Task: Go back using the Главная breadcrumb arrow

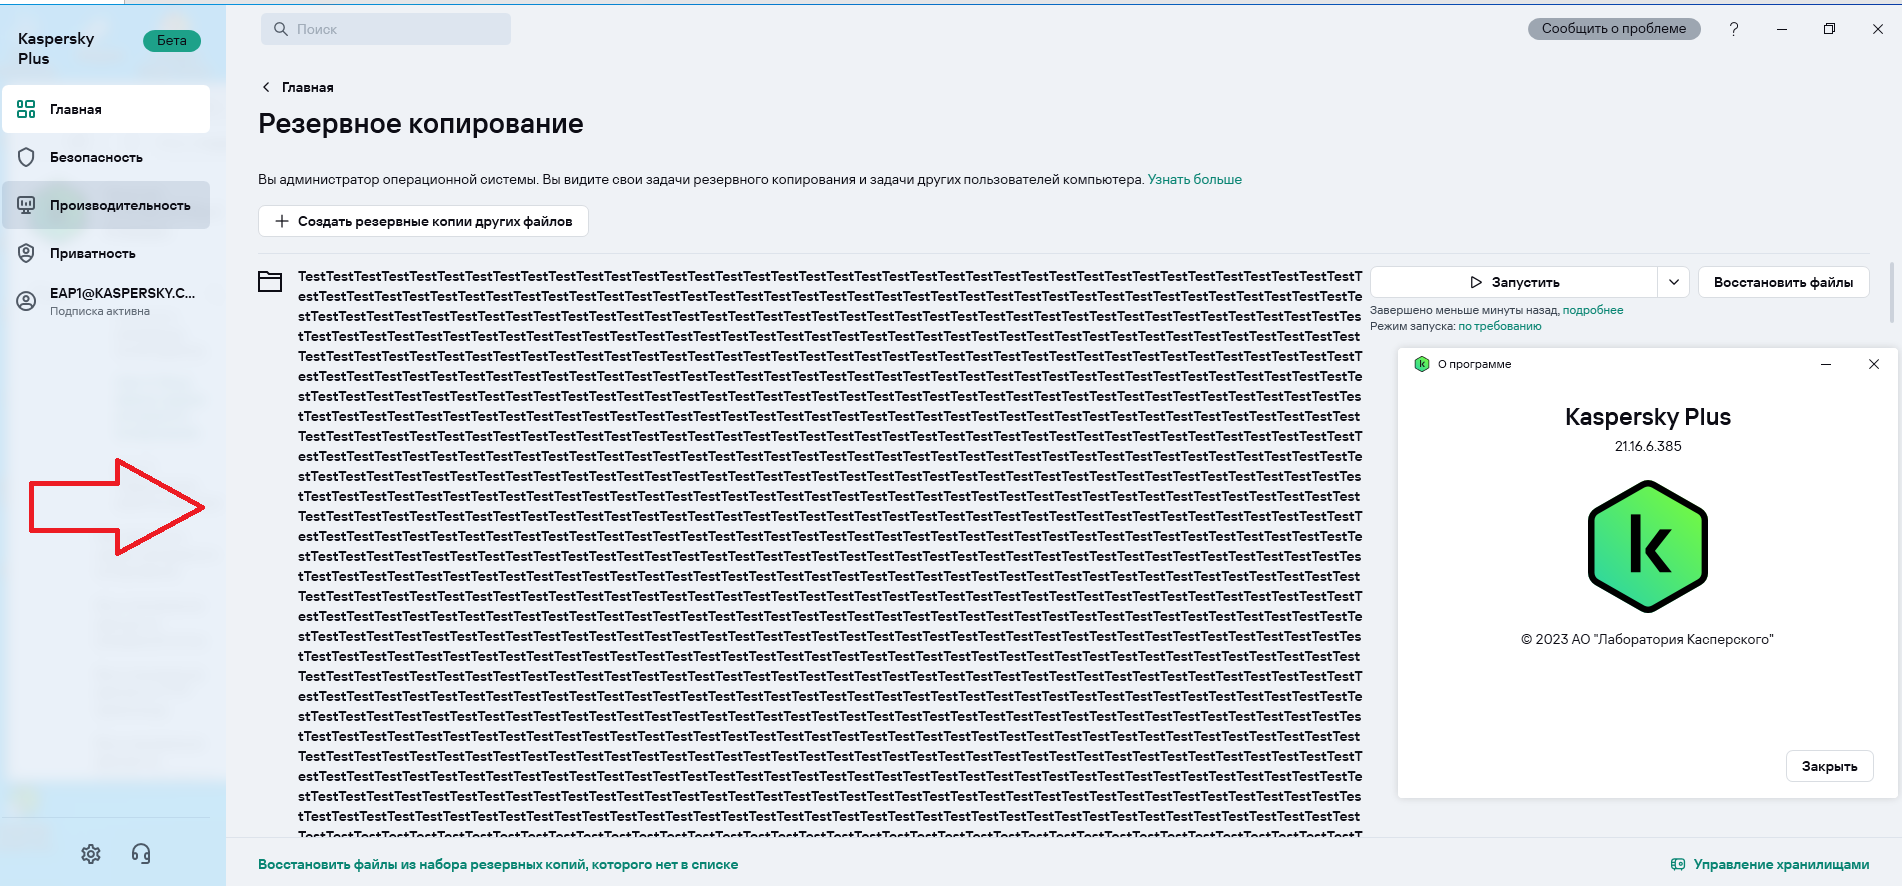Action: coord(266,87)
